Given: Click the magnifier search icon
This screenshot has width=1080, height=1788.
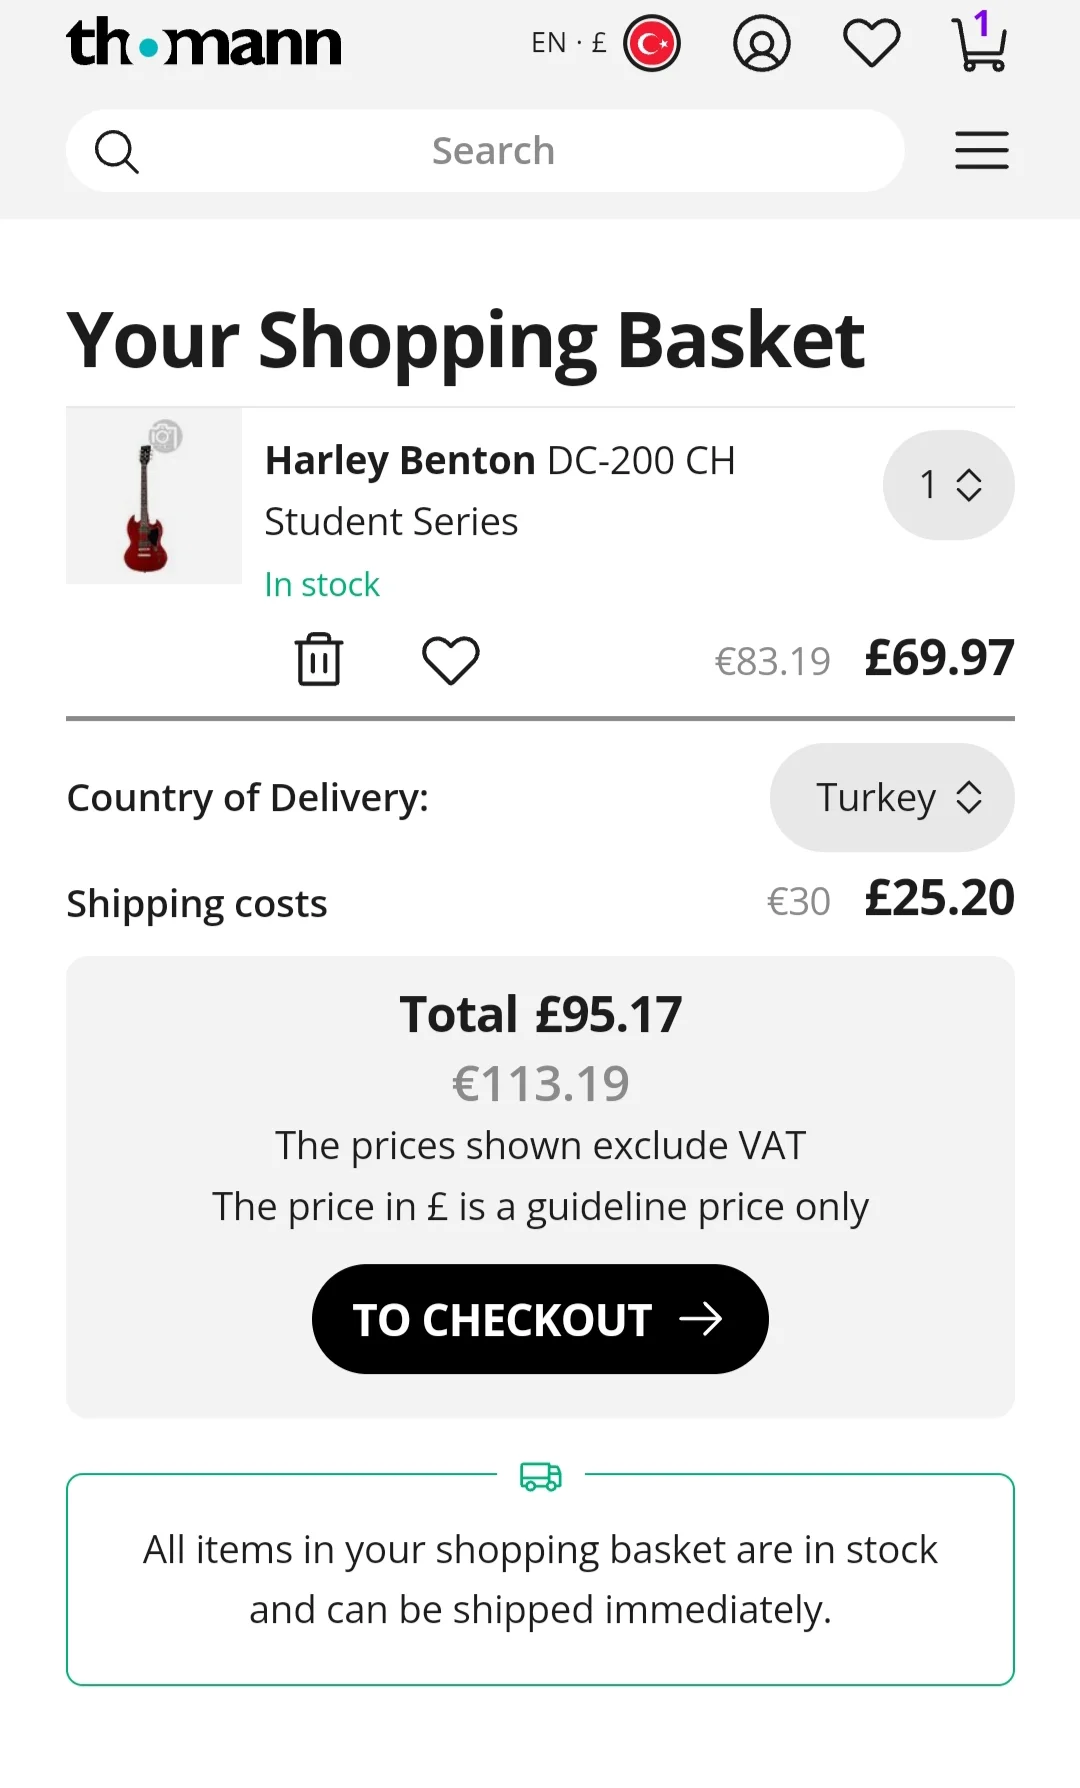Looking at the screenshot, I should (117, 152).
